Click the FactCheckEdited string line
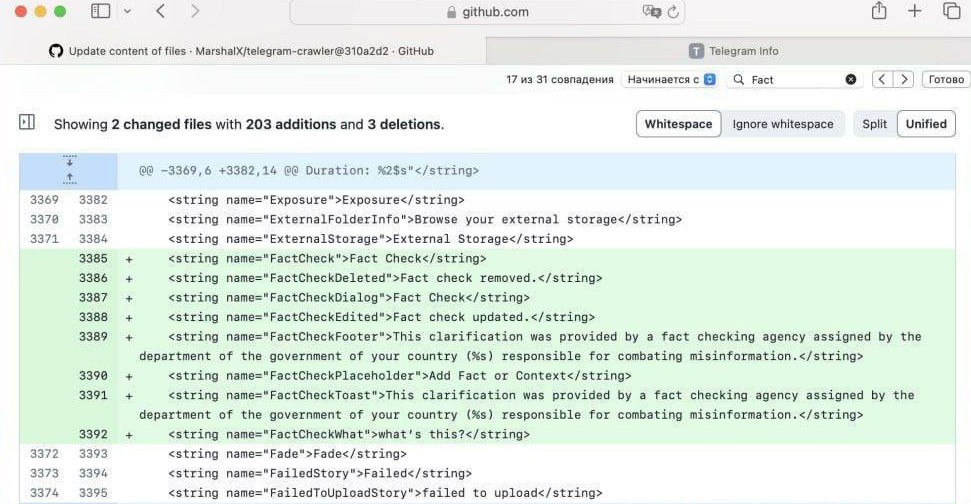The image size is (971, 504). point(381,317)
